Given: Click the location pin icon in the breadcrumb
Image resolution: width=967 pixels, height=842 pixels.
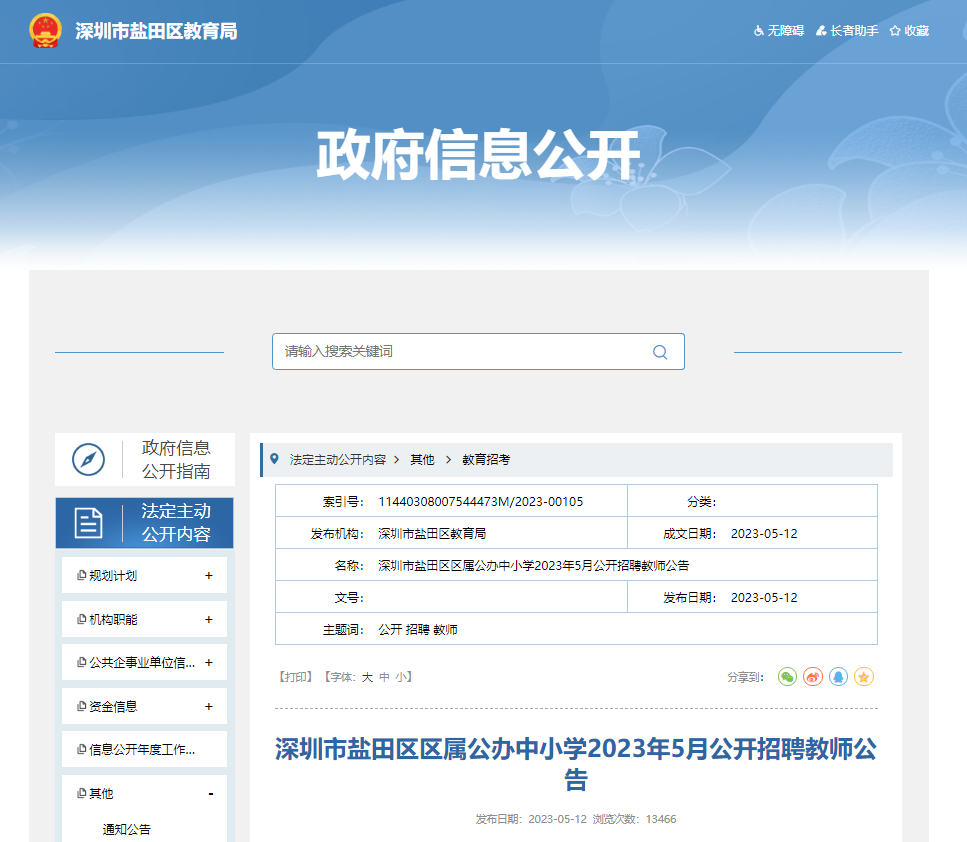Looking at the screenshot, I should (274, 459).
